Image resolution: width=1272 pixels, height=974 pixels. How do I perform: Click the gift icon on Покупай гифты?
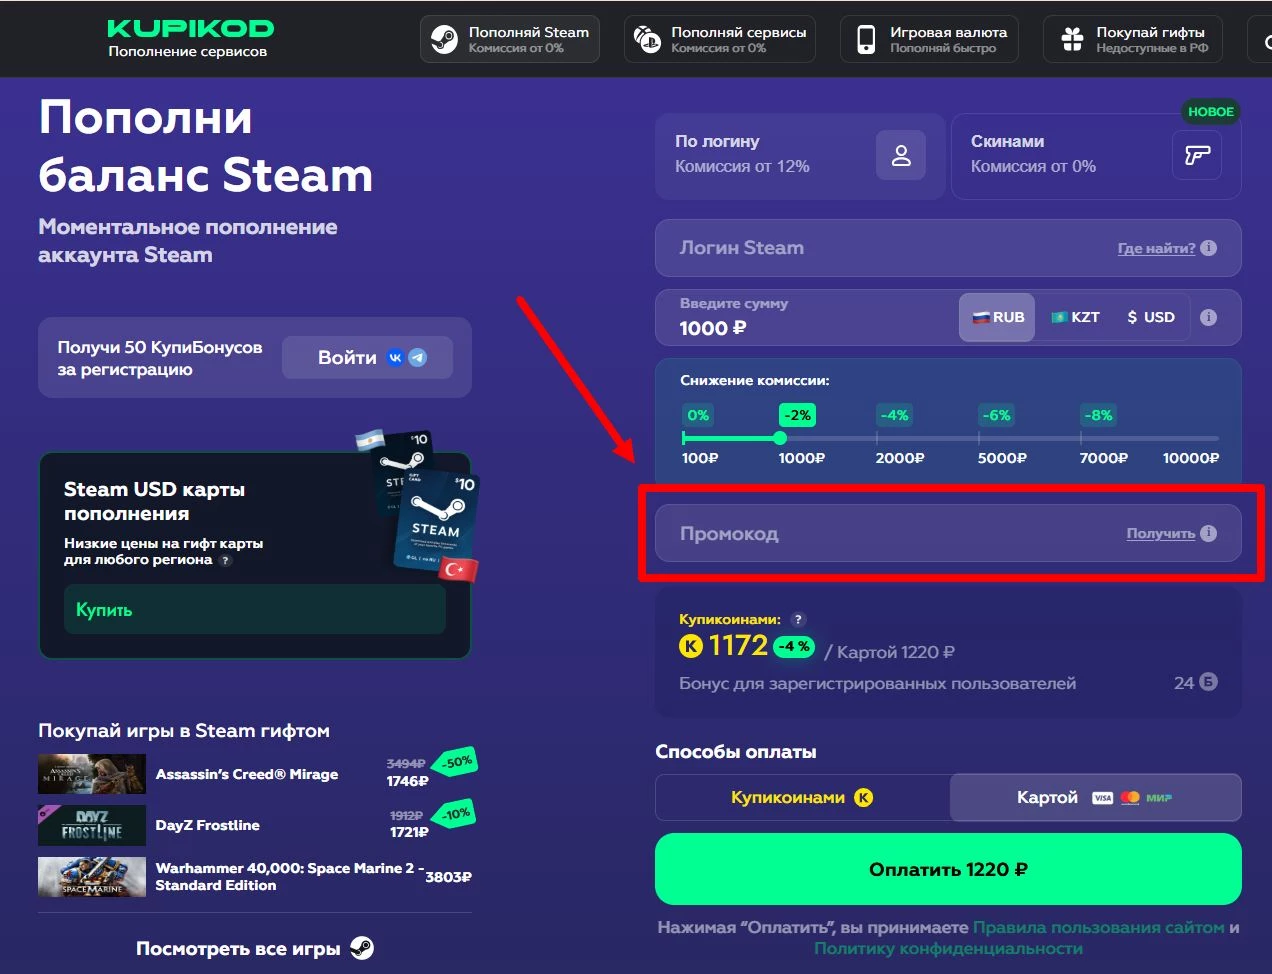tap(1071, 38)
